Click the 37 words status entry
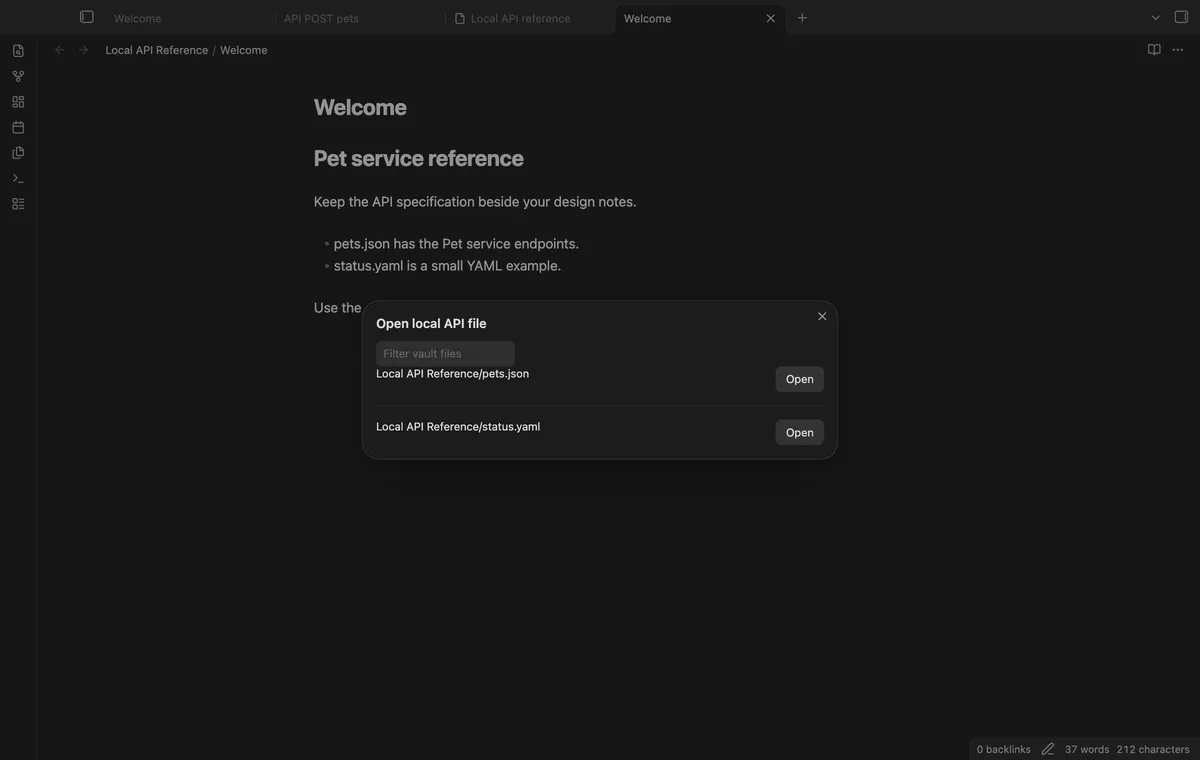The height and width of the screenshot is (760, 1200). 1087,749
